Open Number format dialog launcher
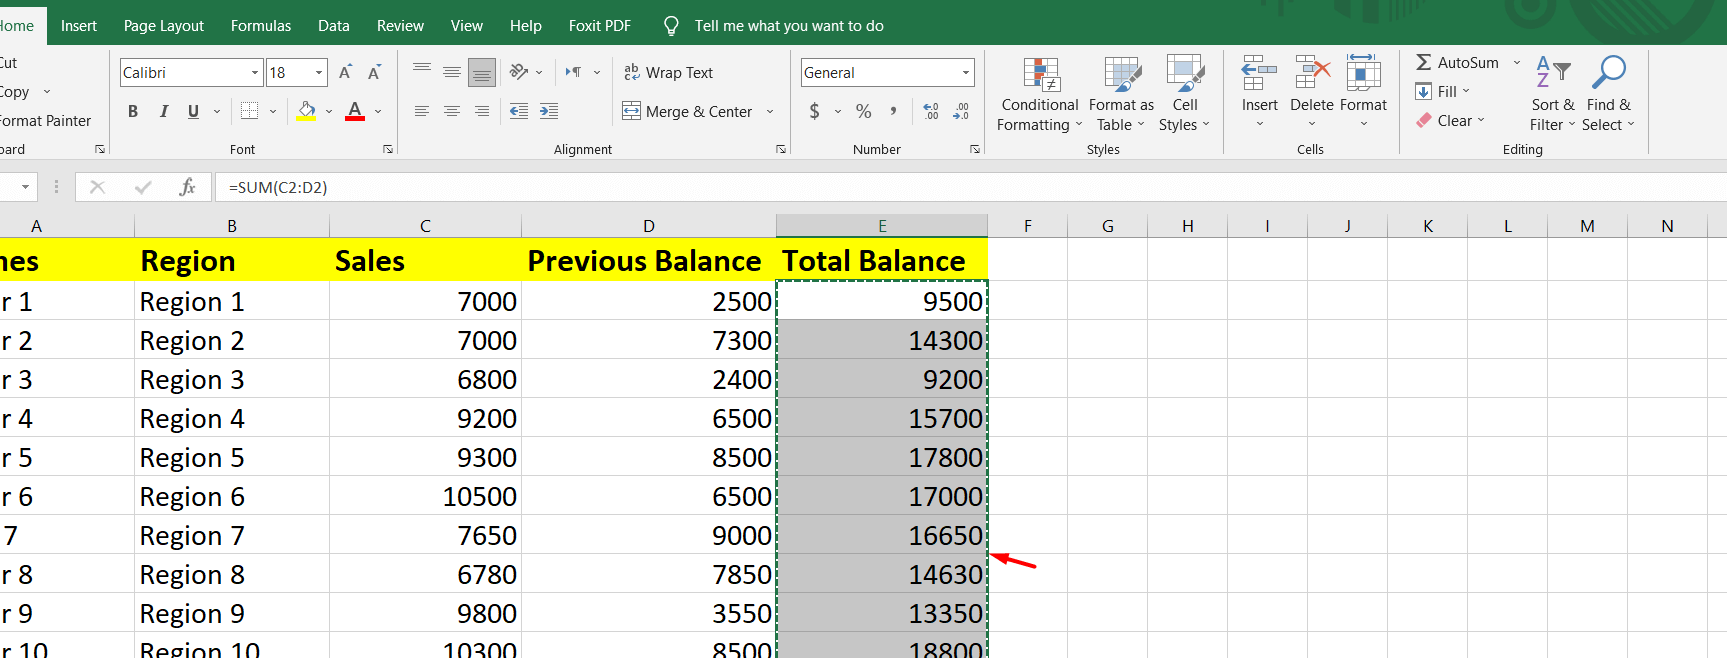 pos(974,149)
